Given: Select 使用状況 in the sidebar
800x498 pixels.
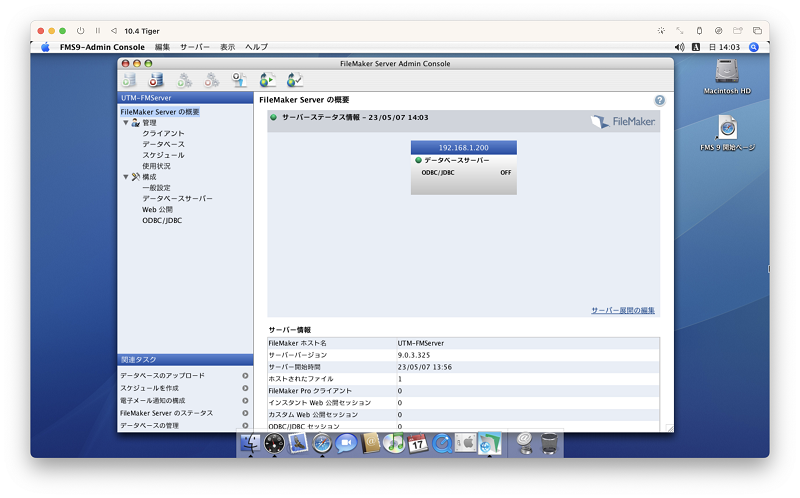Looking at the screenshot, I should pos(156,166).
